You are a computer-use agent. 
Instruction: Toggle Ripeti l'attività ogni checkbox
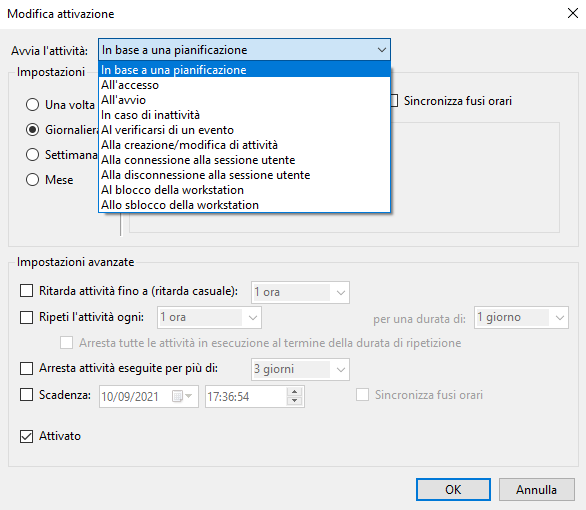pyautogui.click(x=26, y=317)
